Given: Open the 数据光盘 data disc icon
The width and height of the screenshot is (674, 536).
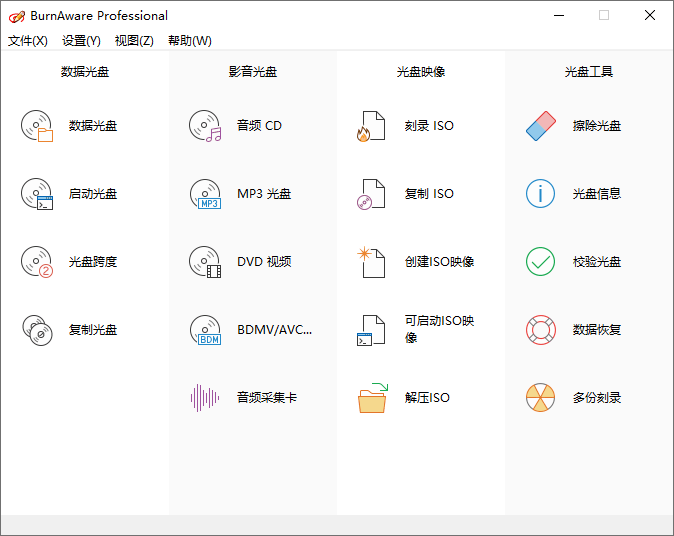Looking at the screenshot, I should point(37,126).
